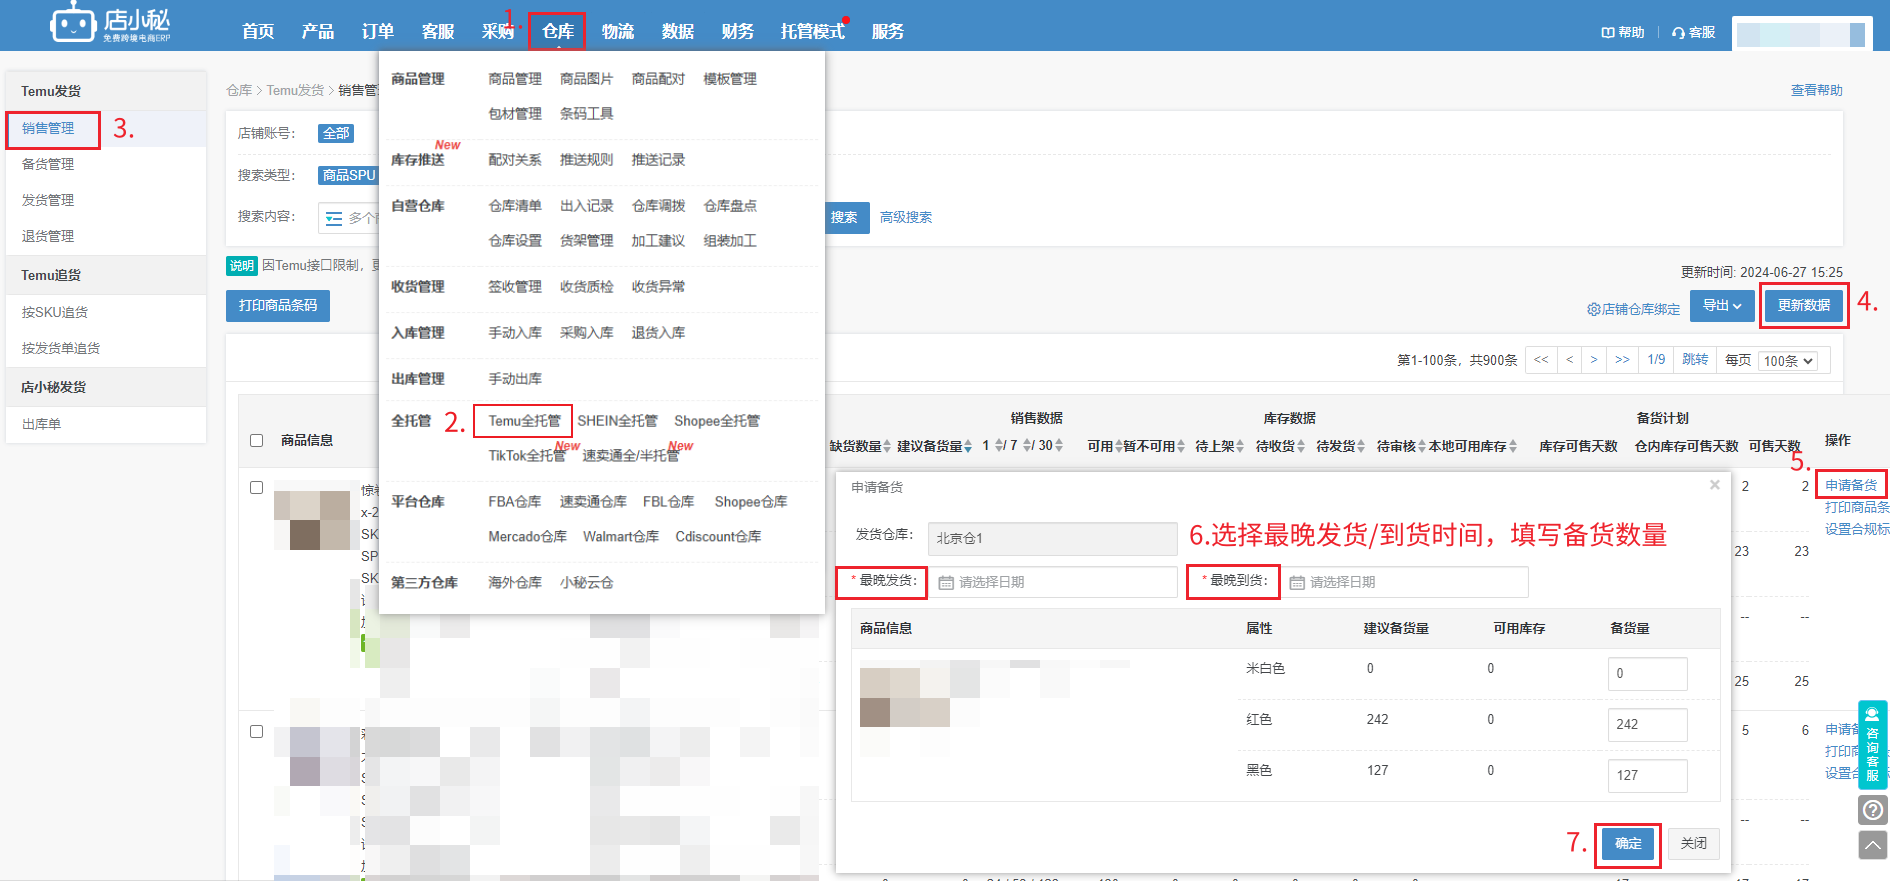Edit the 米白色 备货量 input showing 0
The height and width of the screenshot is (881, 1890).
click(x=1647, y=674)
